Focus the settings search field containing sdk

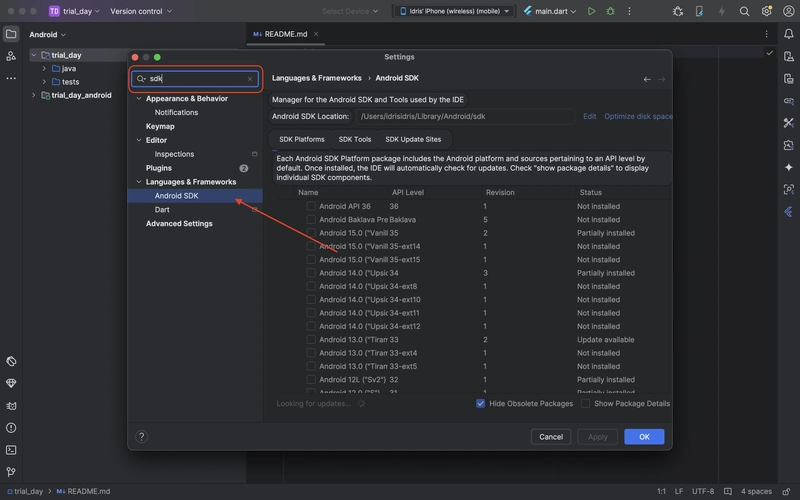click(x=195, y=79)
